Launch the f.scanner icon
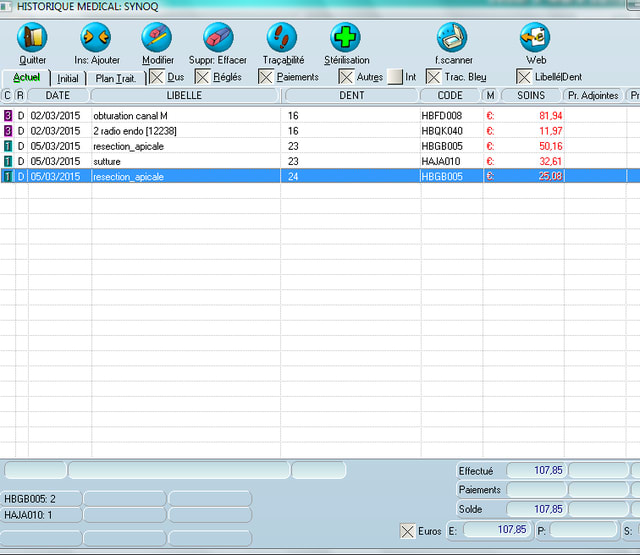This screenshot has height=555, width=640. click(453, 38)
